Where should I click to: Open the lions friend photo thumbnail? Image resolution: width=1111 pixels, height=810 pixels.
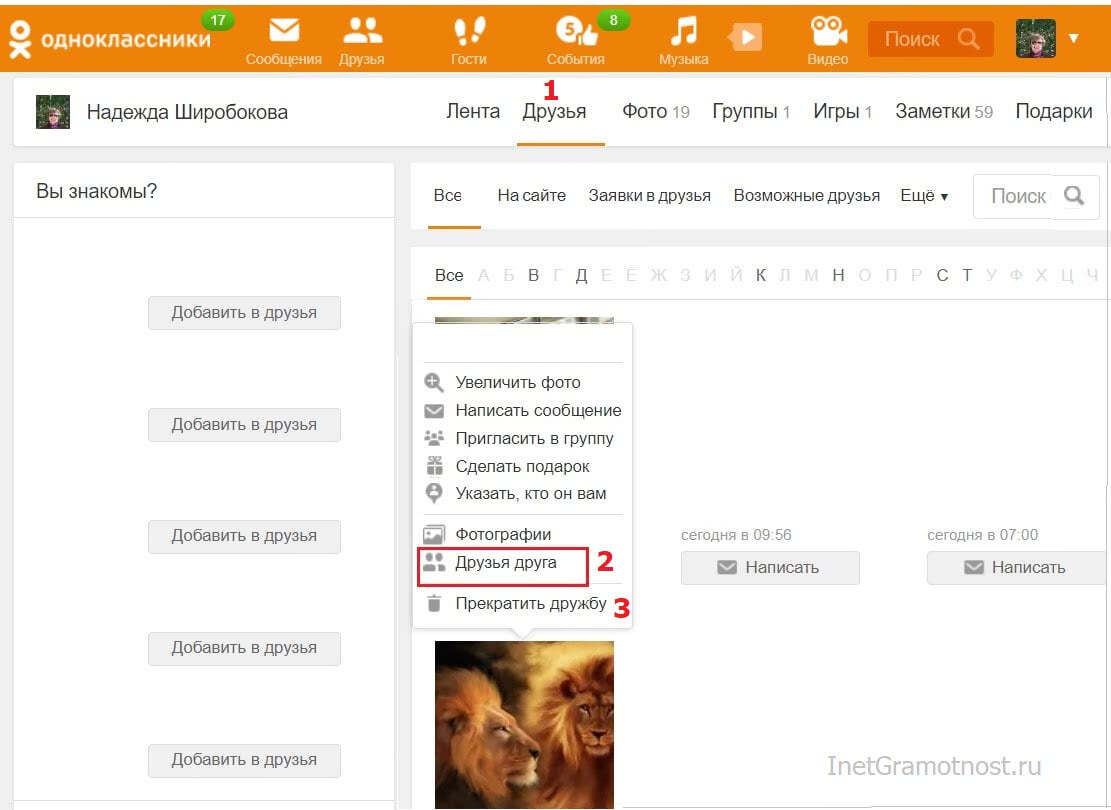point(524,722)
